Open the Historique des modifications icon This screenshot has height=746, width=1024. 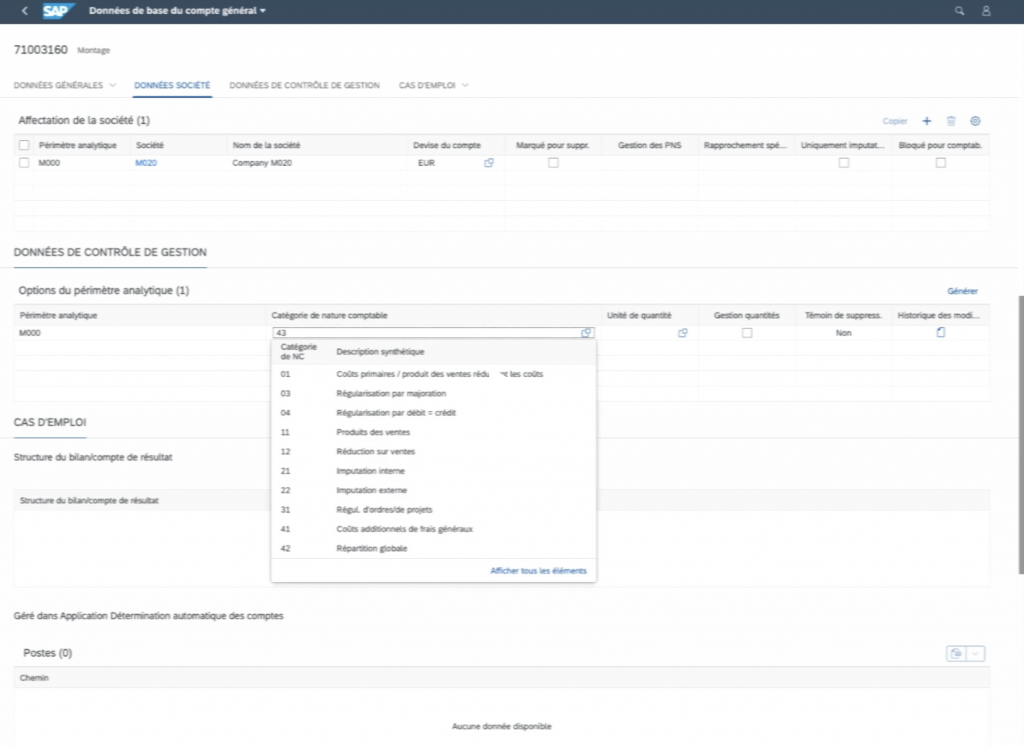tap(940, 333)
